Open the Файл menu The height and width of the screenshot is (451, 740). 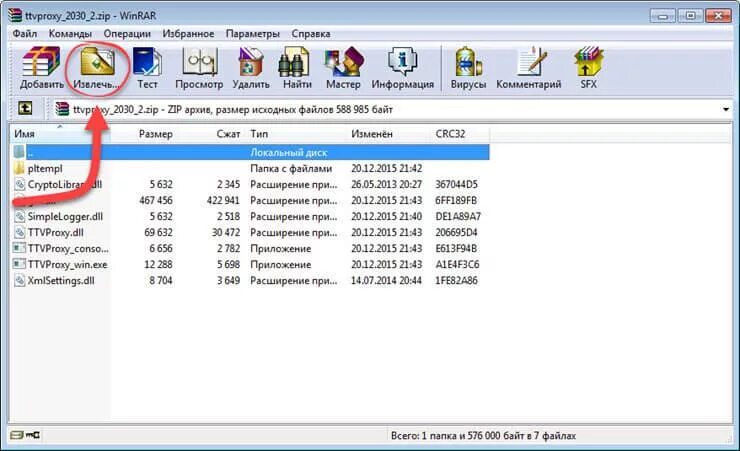click(25, 34)
